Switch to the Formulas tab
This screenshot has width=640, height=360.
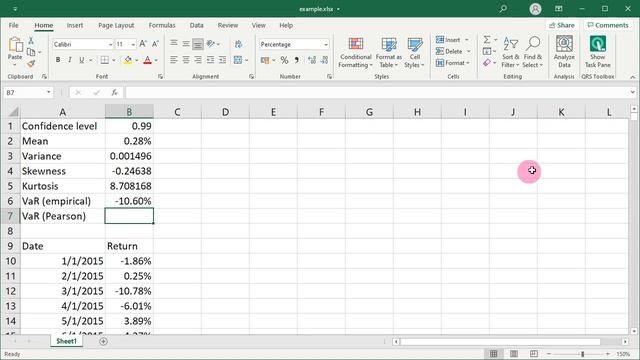[162, 25]
